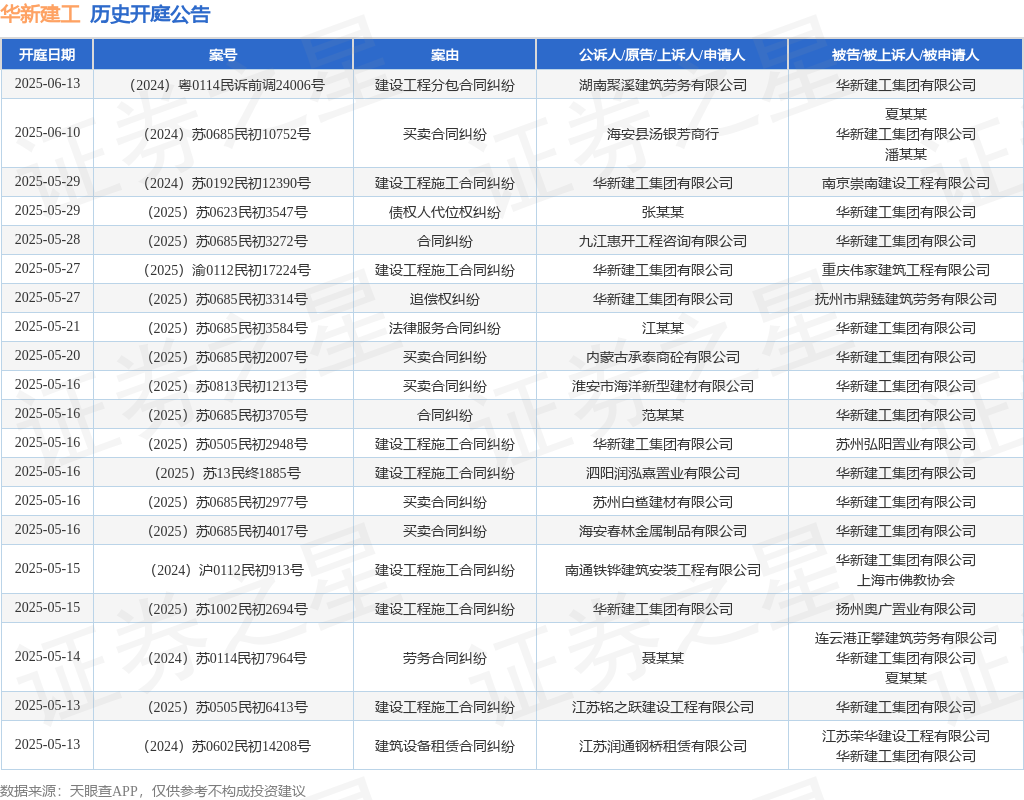Click case number (2025)苏0623民初3547号
The image size is (1024, 800).
click(x=223, y=212)
